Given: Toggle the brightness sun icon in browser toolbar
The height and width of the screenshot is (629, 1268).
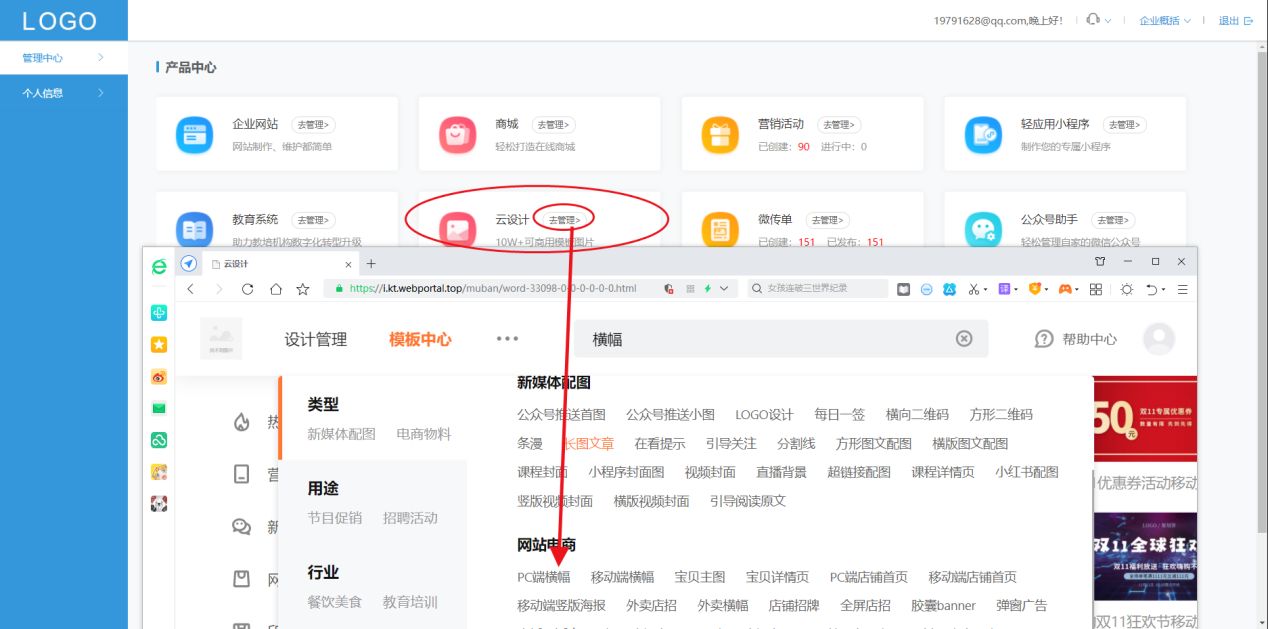Looking at the screenshot, I should (x=1126, y=289).
